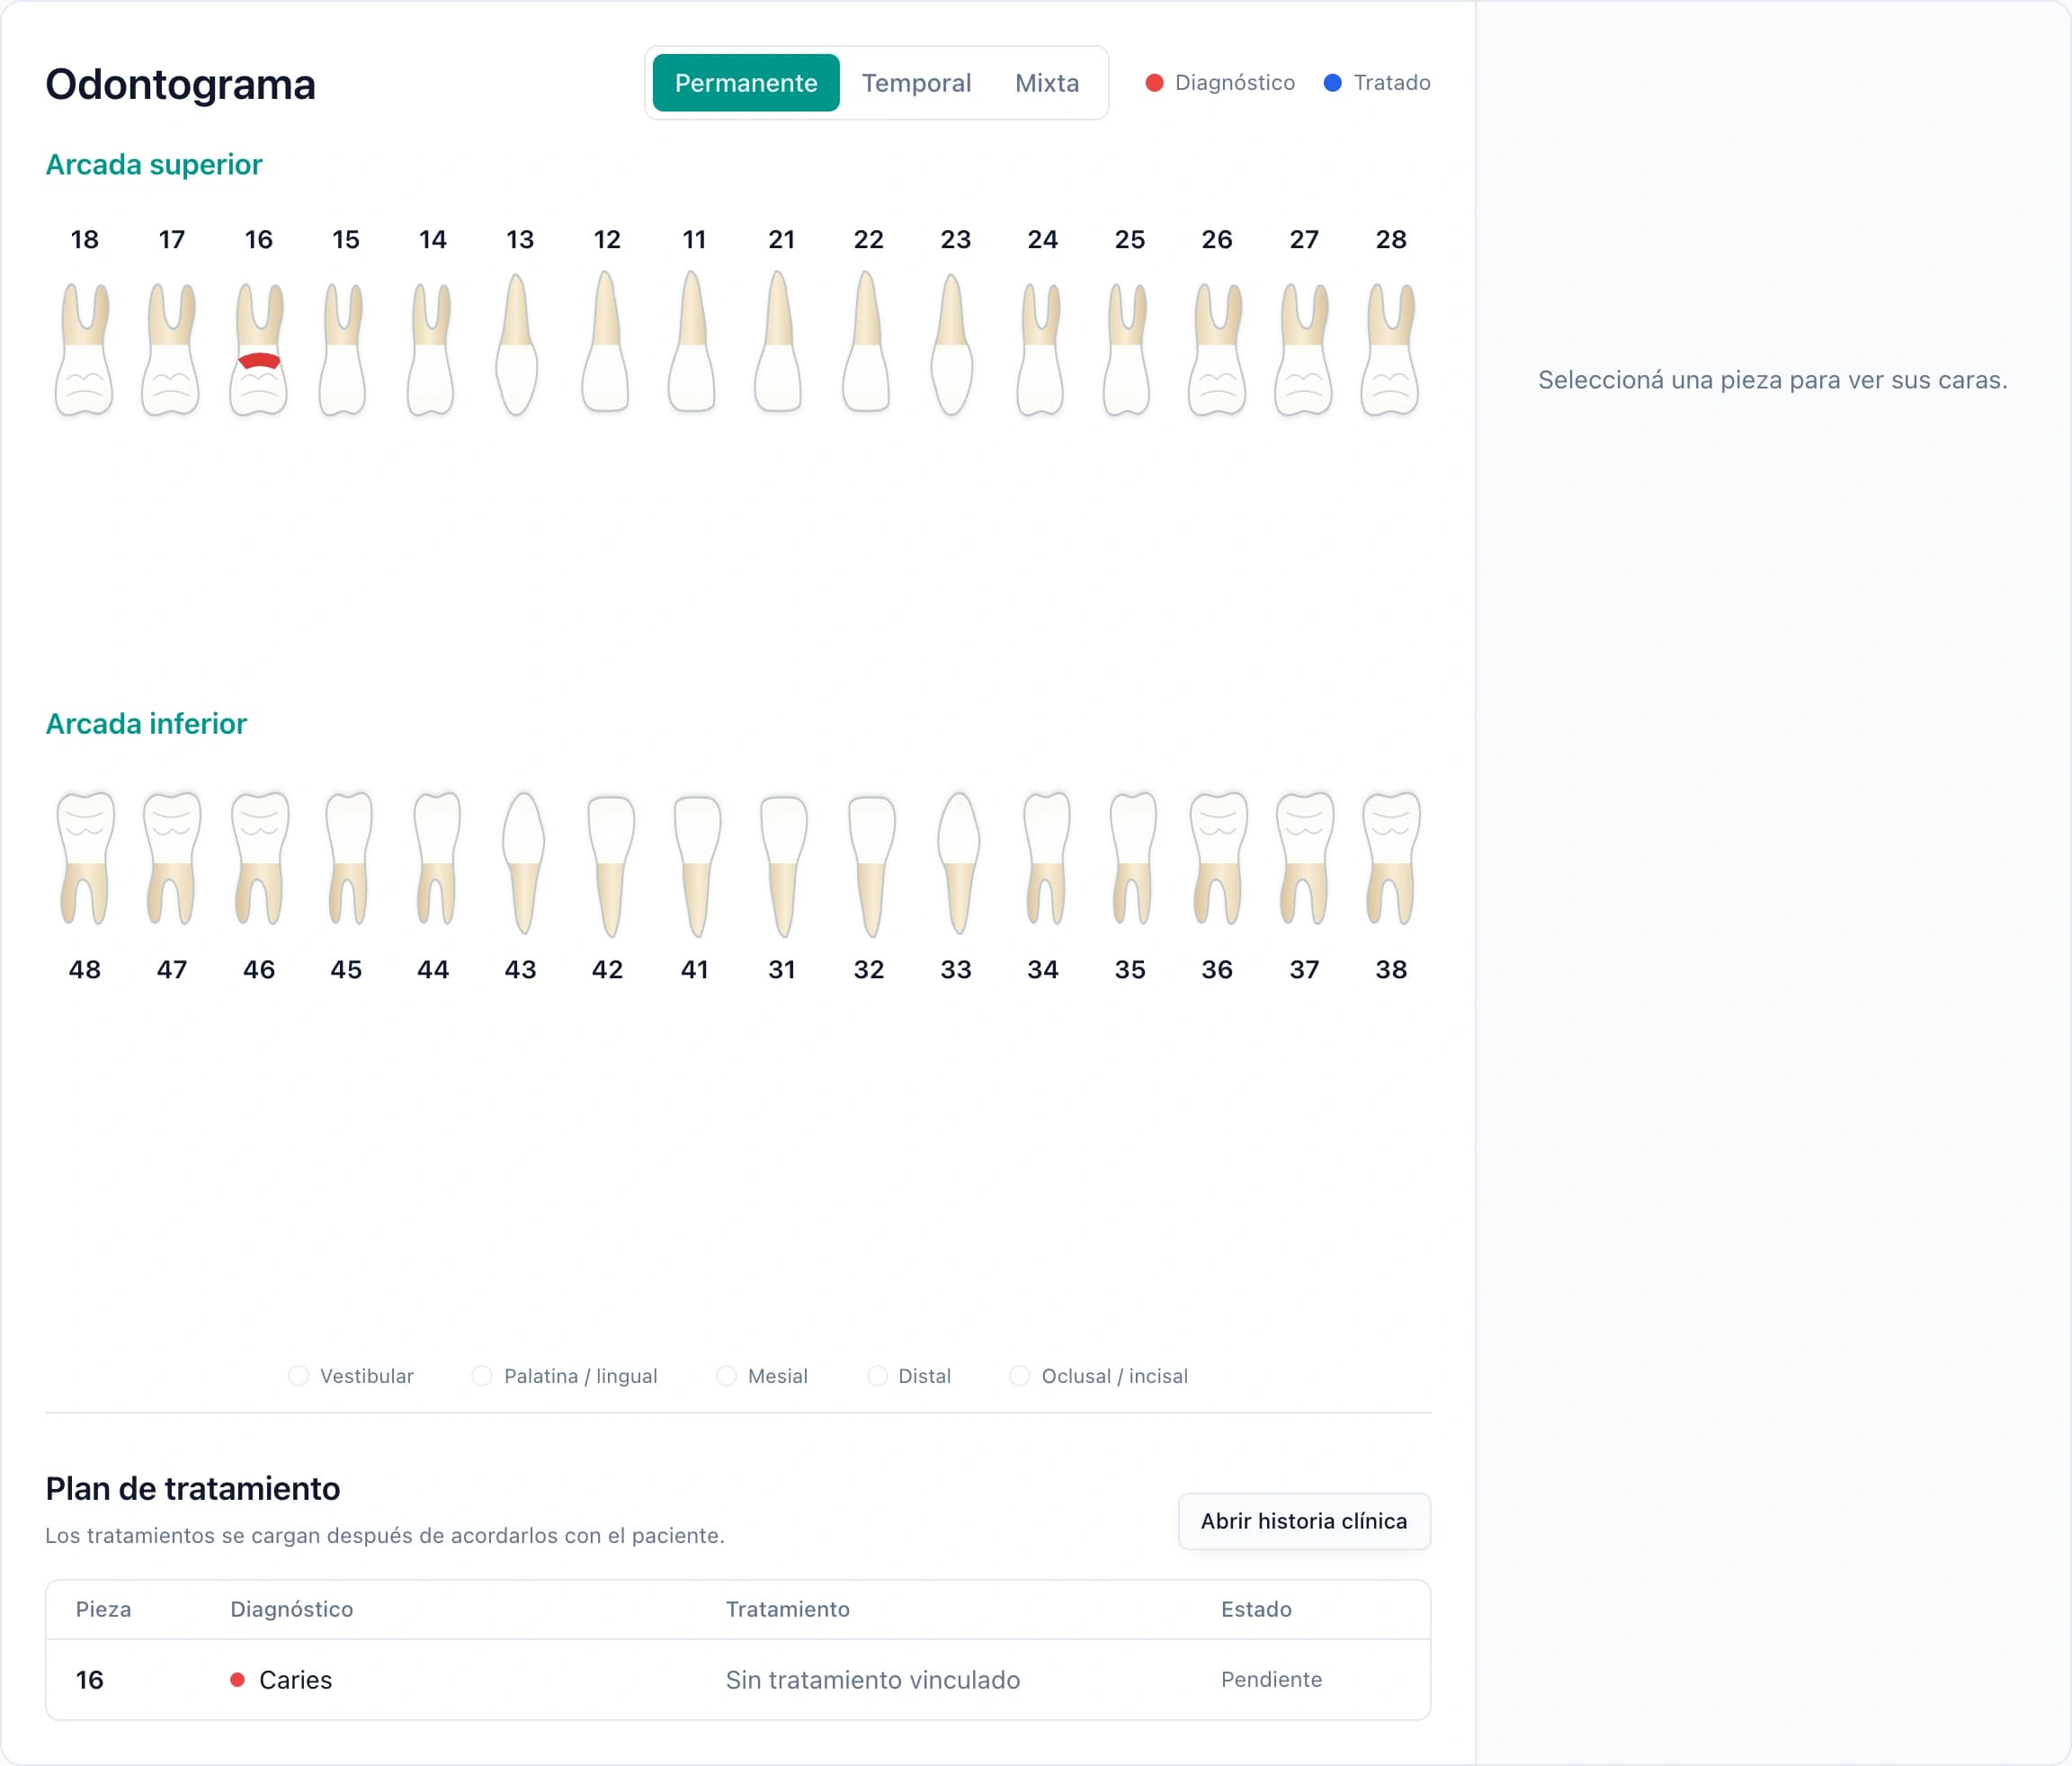2072x1766 pixels.
Task: Click the blue Tratado legend dot
Action: click(1332, 83)
